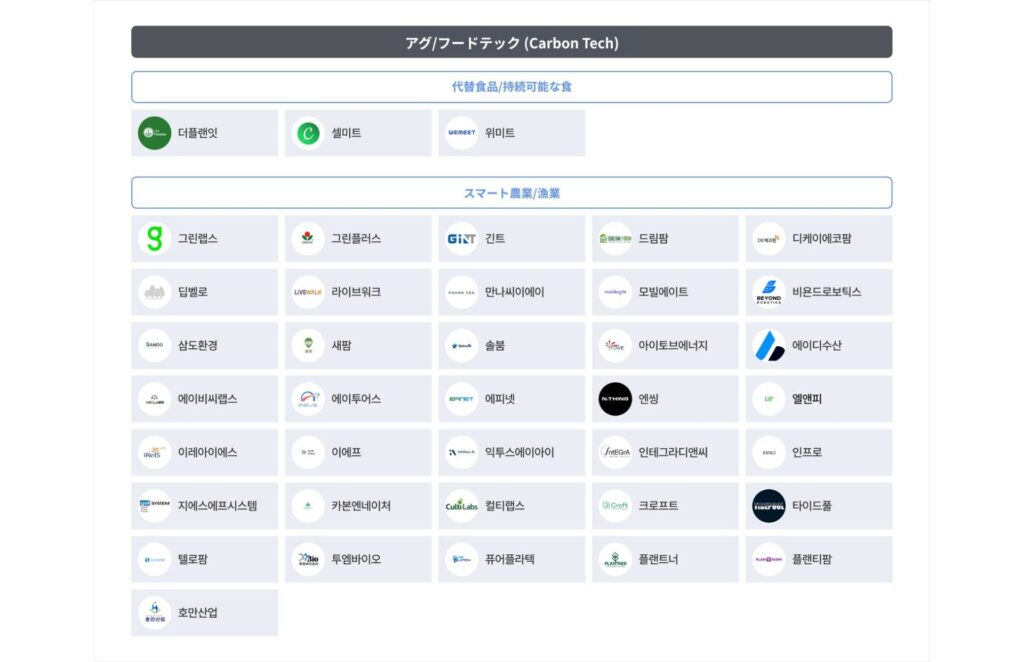Click the 컬티랩스 CultiLabs logo

pos(462,506)
